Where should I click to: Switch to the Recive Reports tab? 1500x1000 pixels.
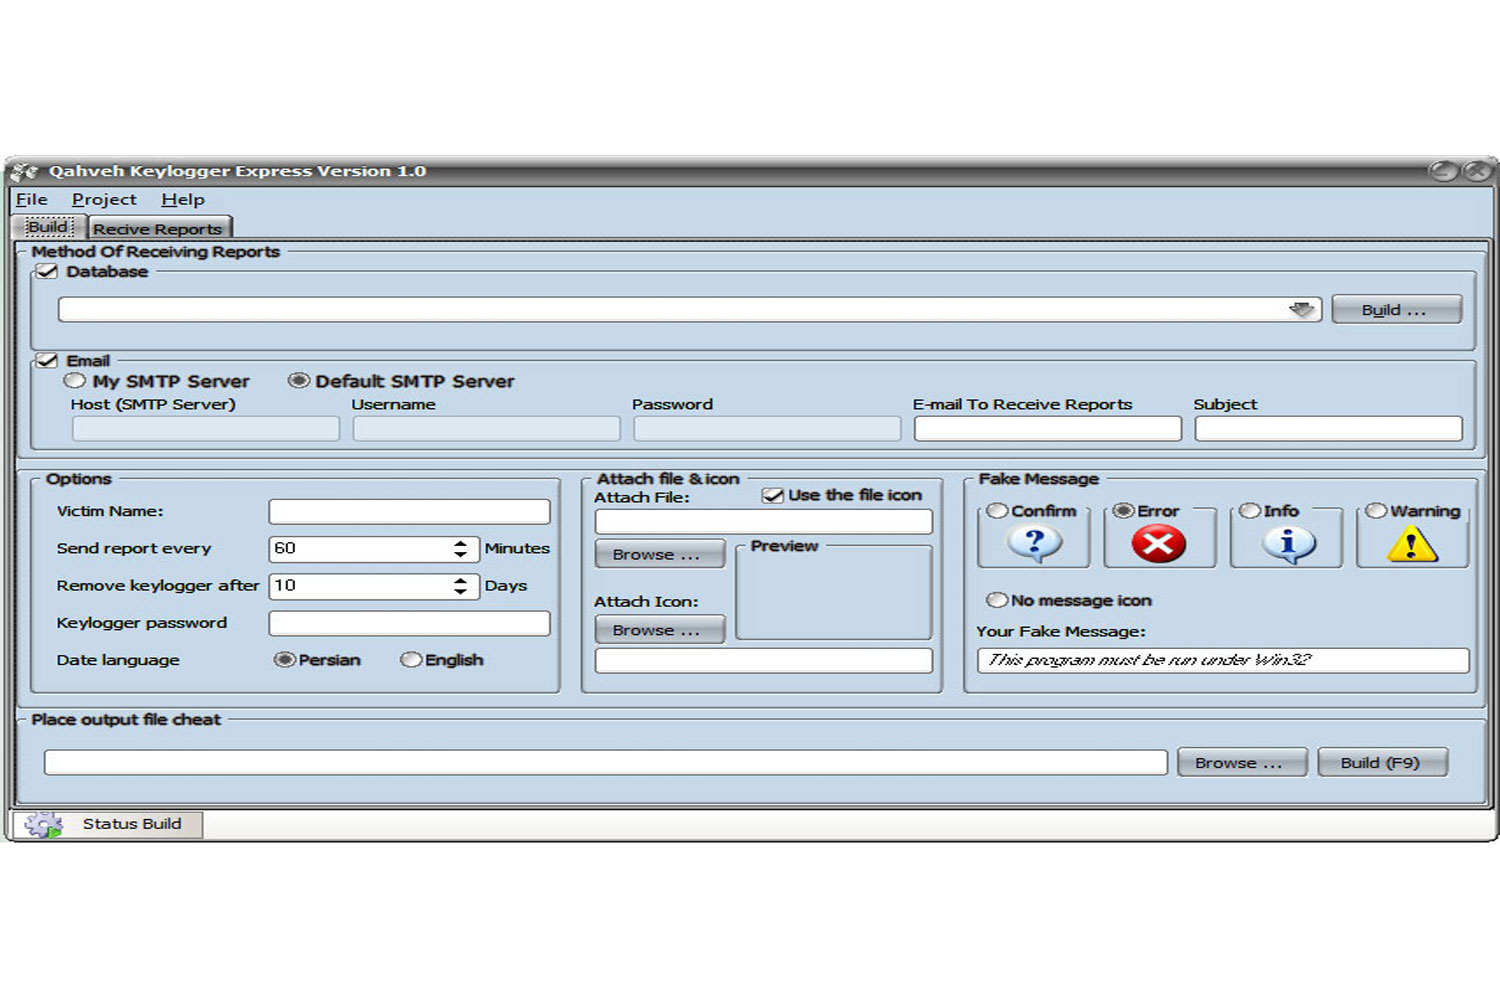(158, 229)
